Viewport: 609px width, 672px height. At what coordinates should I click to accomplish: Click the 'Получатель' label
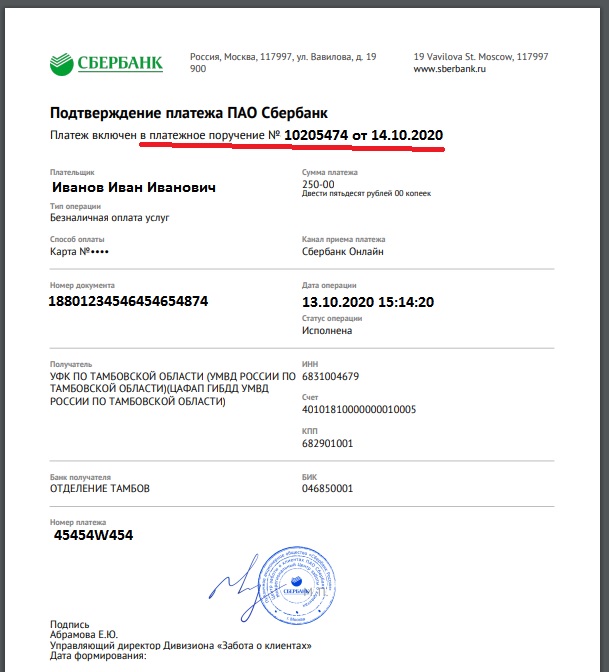click(x=71, y=364)
